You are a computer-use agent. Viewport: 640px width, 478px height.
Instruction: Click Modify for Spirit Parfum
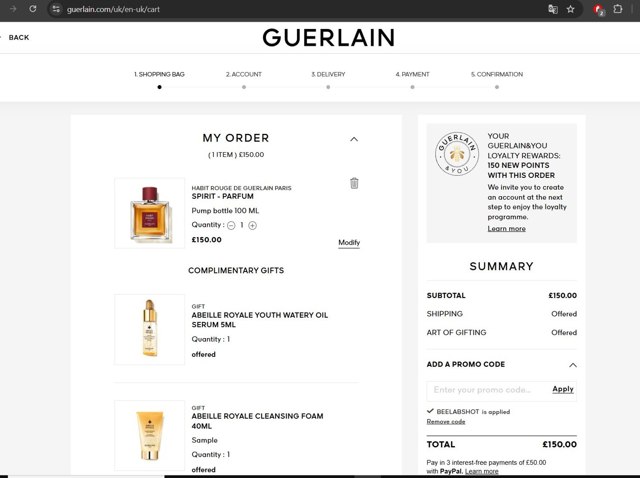pos(349,242)
